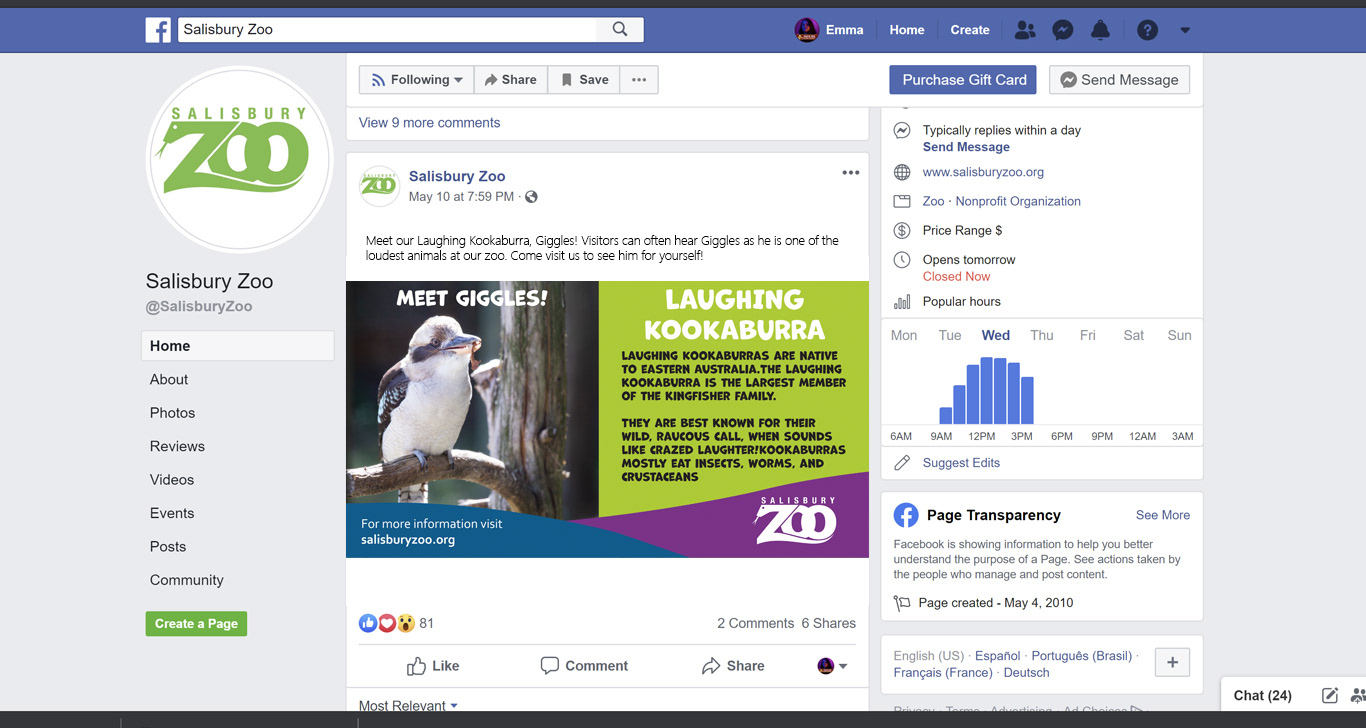Share the kookaburra post
Screen dimensions: 1366x728
point(733,666)
